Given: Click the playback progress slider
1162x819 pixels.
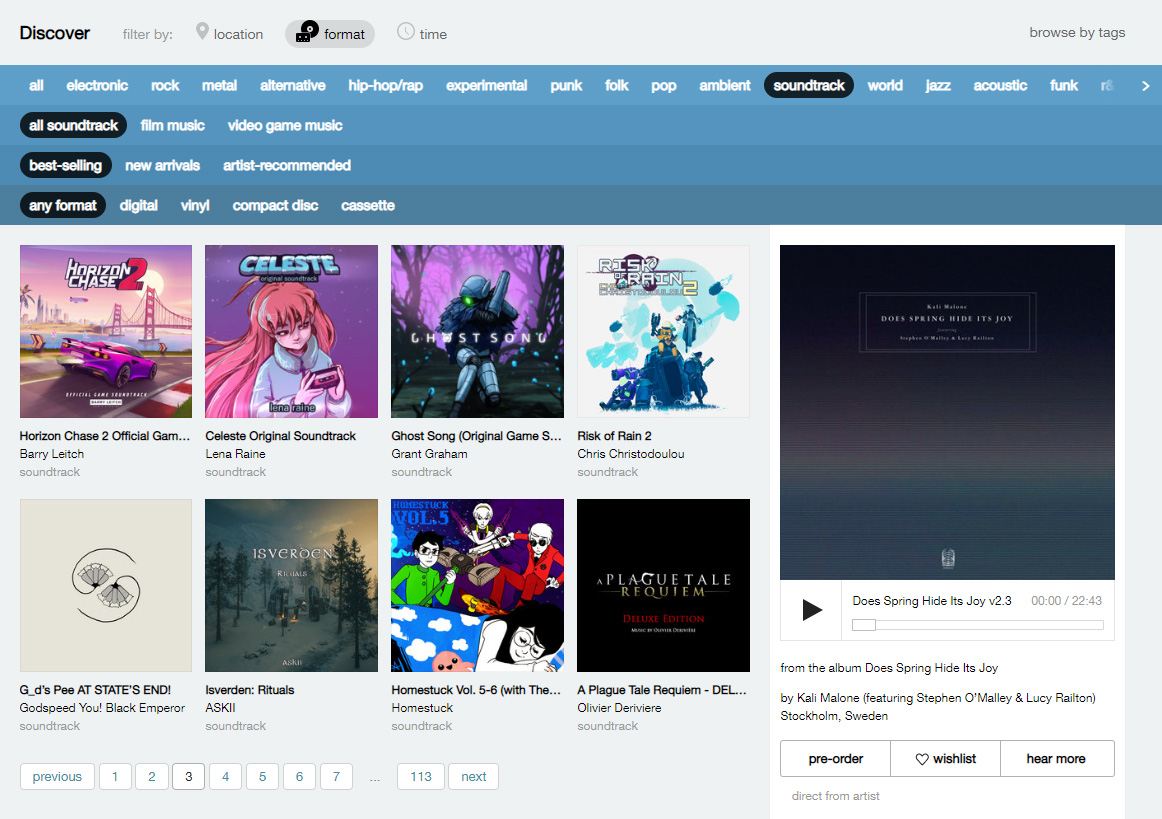Looking at the screenshot, I should (977, 625).
